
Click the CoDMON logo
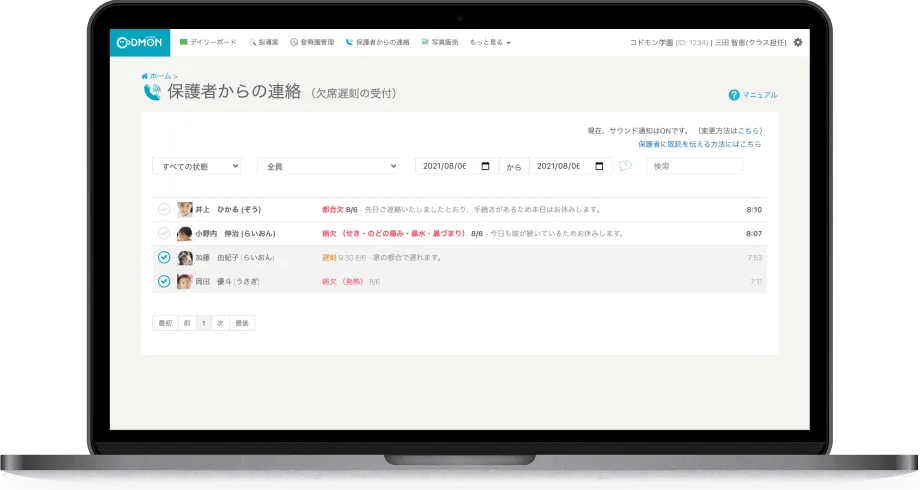tap(139, 42)
